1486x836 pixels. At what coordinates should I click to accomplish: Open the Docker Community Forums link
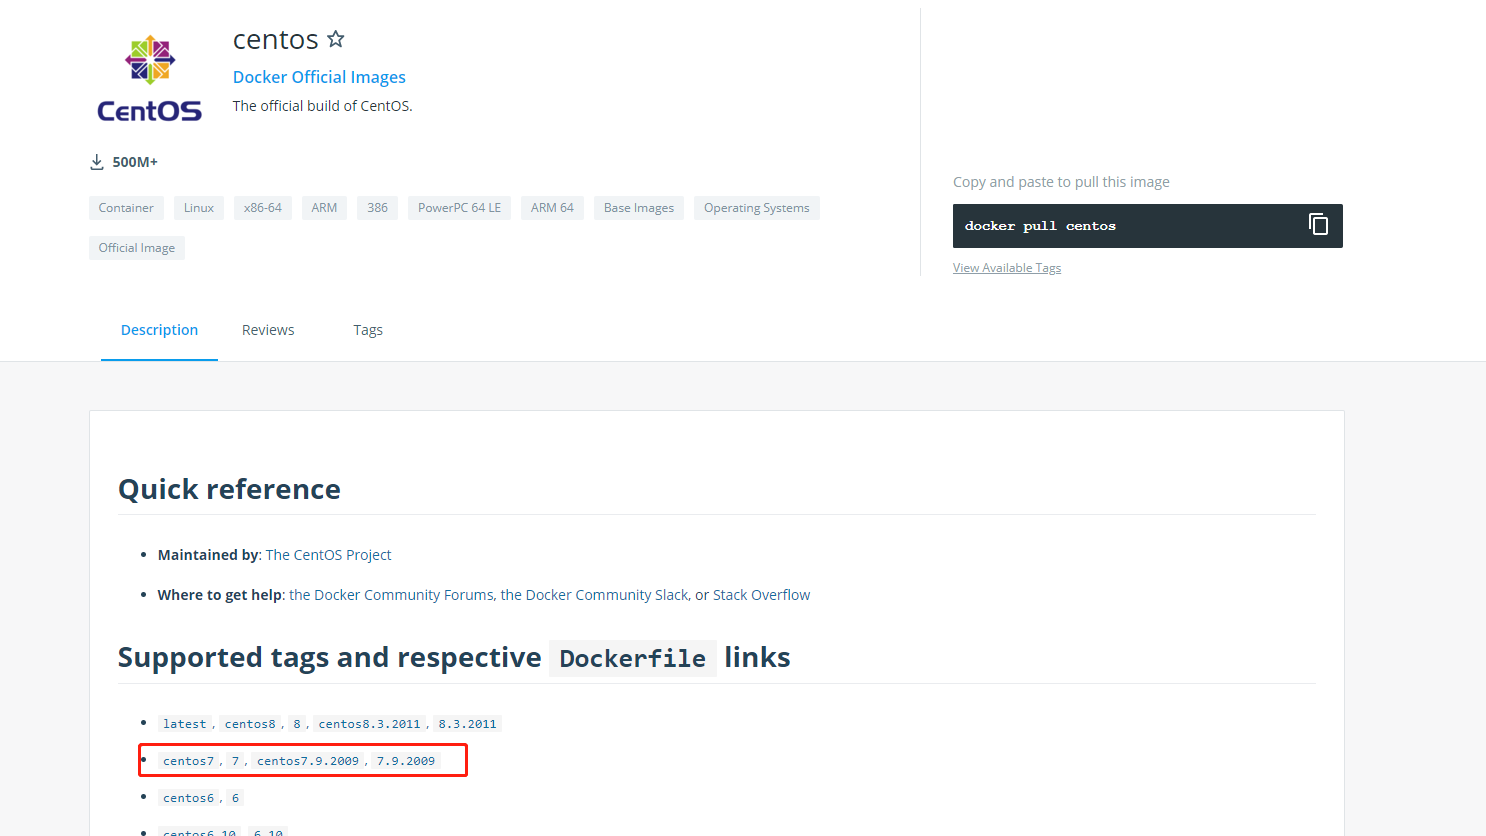(391, 595)
